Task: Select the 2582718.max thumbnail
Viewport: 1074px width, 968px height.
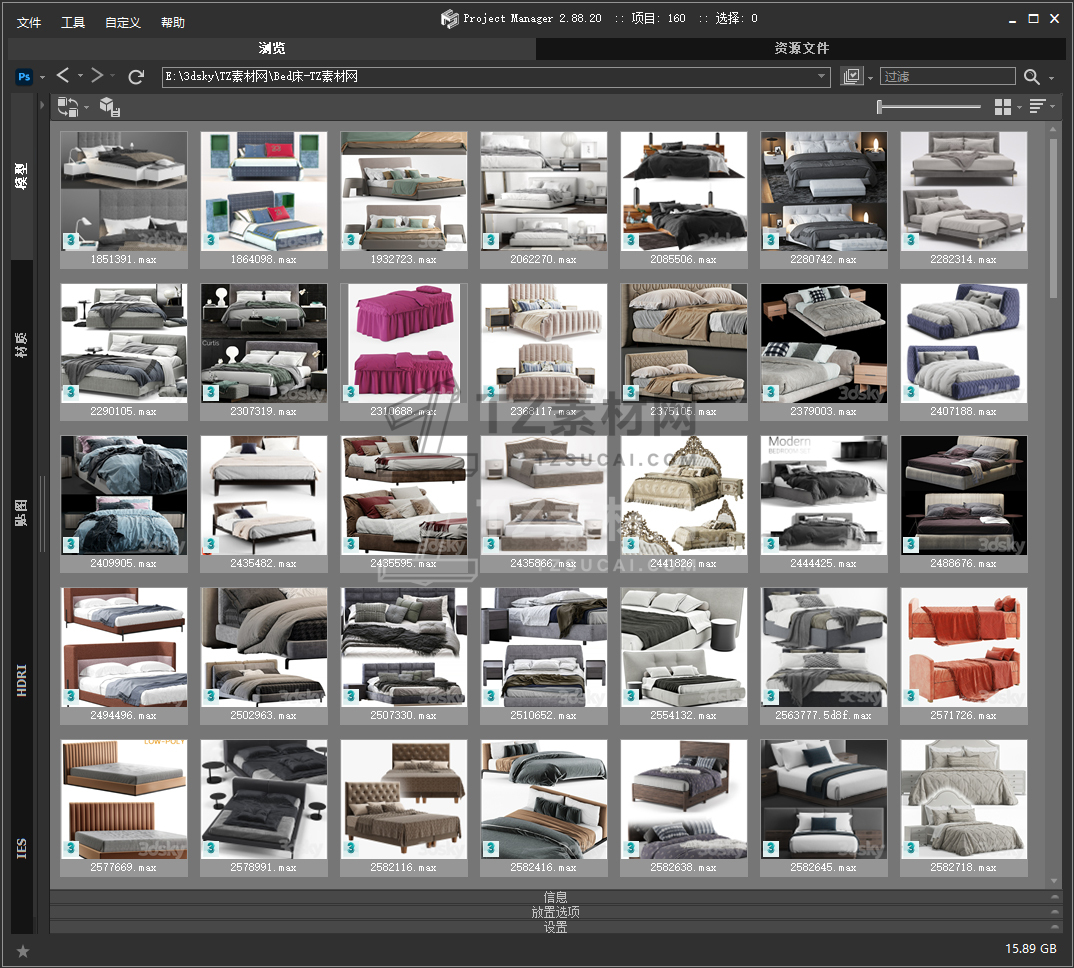Action: [964, 808]
